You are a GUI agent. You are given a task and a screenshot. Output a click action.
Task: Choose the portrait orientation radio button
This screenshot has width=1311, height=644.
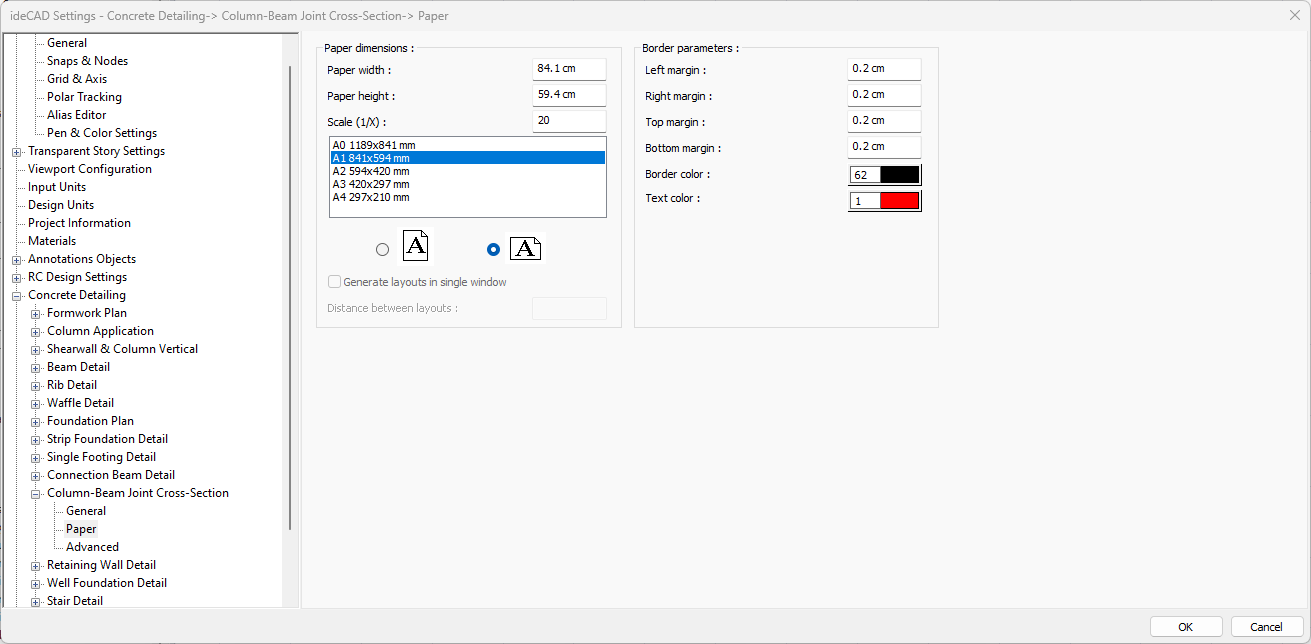(382, 250)
